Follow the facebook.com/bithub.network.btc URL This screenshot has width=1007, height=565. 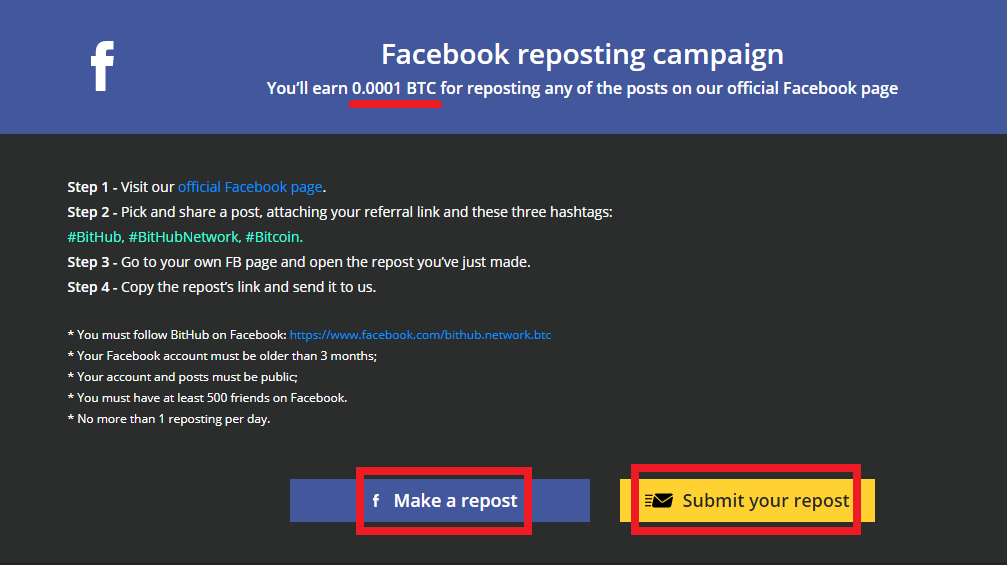point(420,335)
